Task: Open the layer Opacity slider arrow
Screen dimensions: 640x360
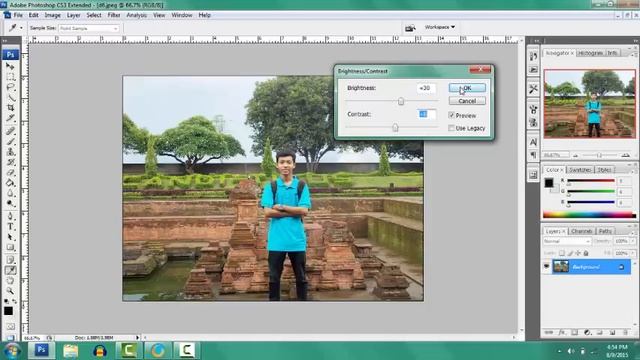Action: pyautogui.click(x=633, y=241)
